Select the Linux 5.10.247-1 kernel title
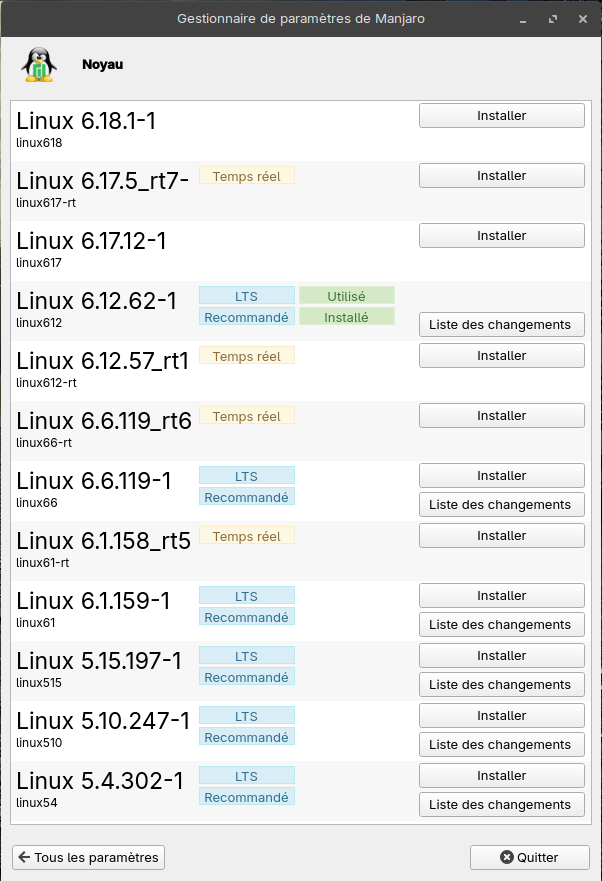Viewport: 602px width, 881px height. point(103,721)
